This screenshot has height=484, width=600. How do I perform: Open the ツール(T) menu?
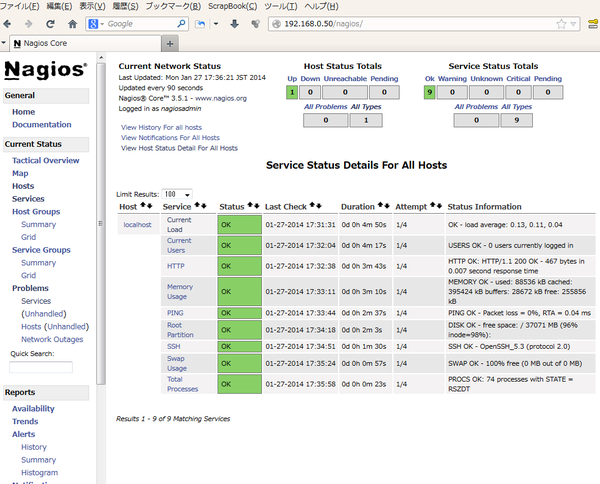coord(280,6)
